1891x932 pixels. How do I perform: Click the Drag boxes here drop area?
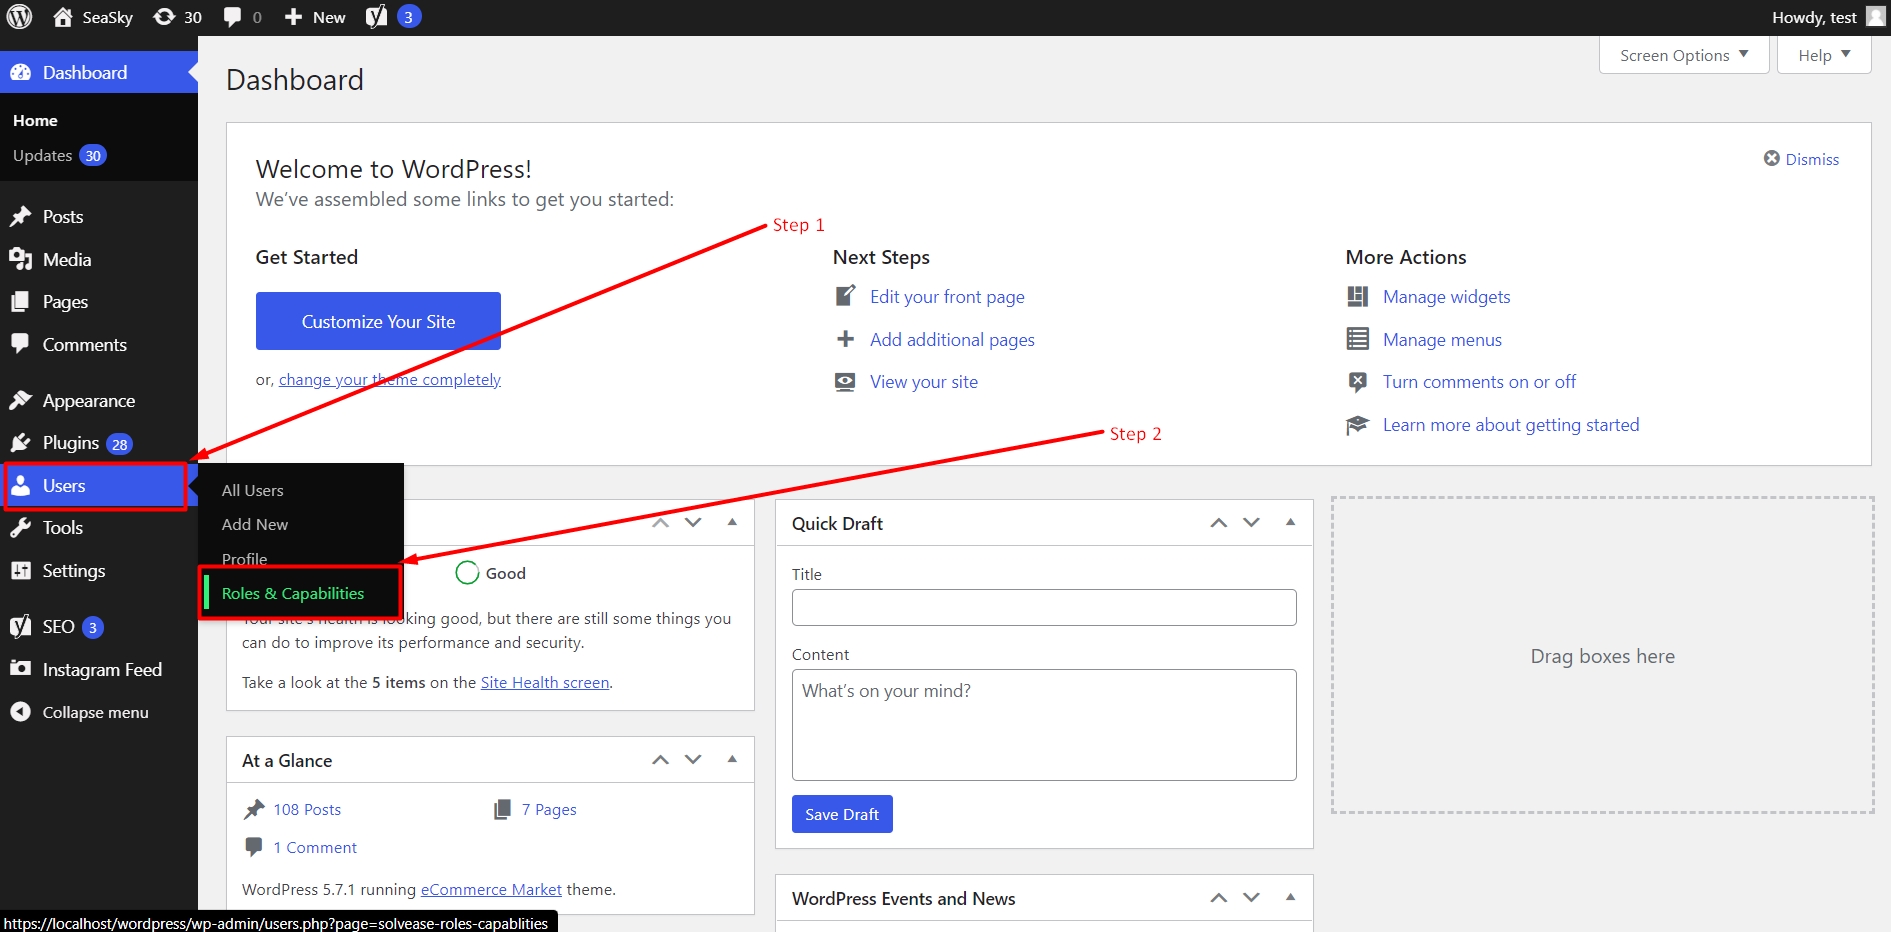coord(1602,656)
